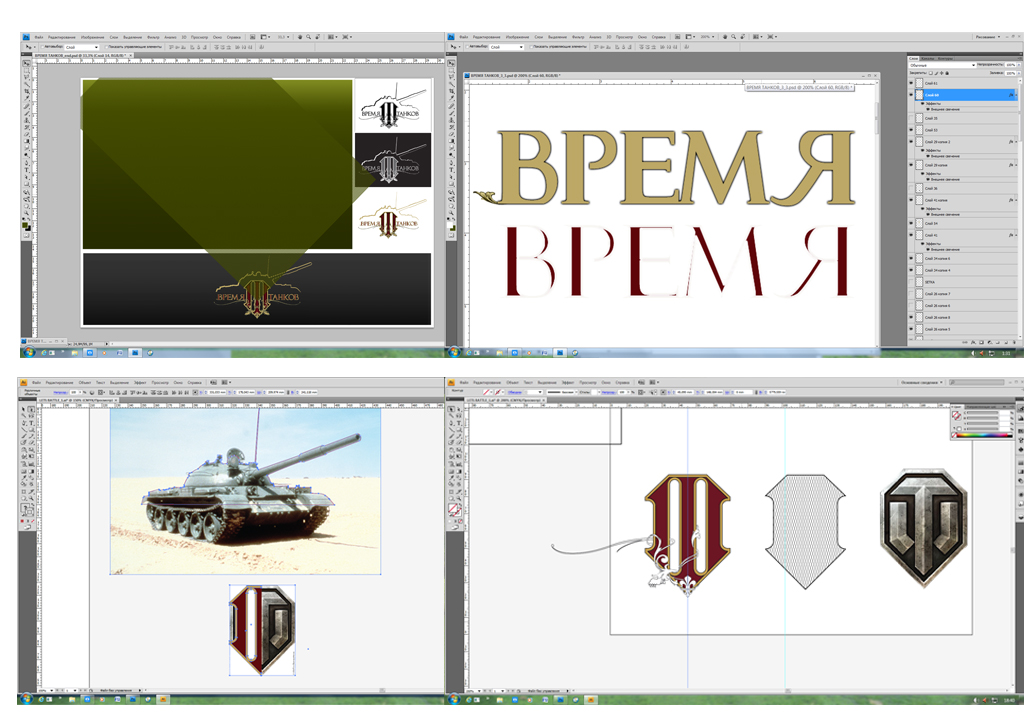This screenshot has height=724, width=1024.
Task: Open Непрозрачность opacity dropdown in Layers panel
Action: [1019, 65]
